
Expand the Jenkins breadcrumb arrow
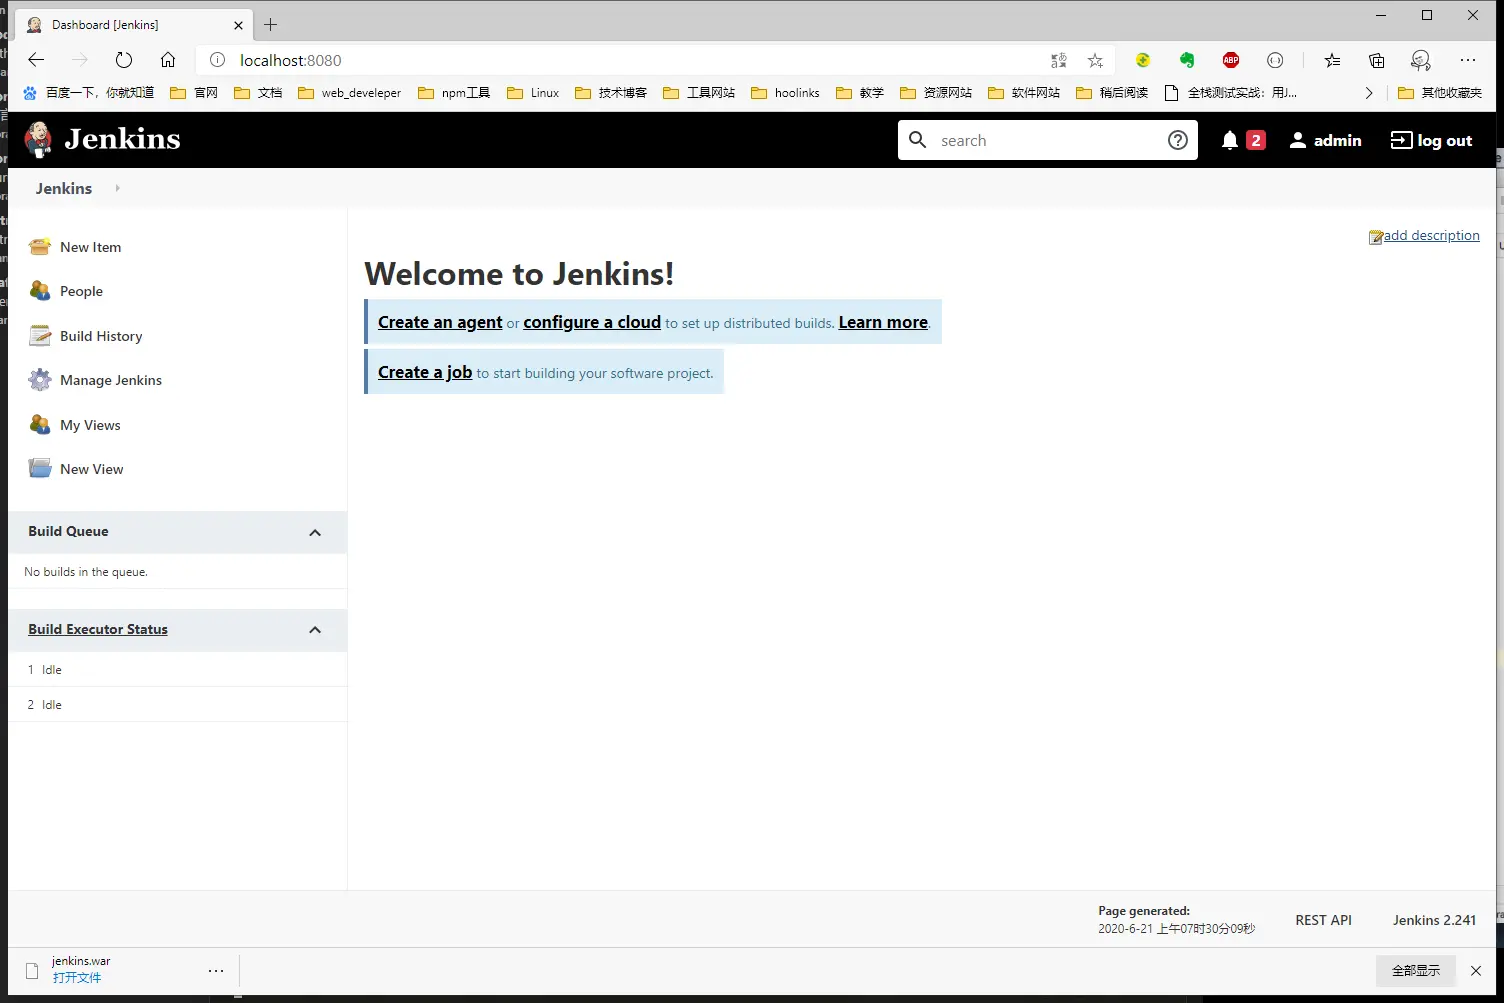pyautogui.click(x=117, y=188)
